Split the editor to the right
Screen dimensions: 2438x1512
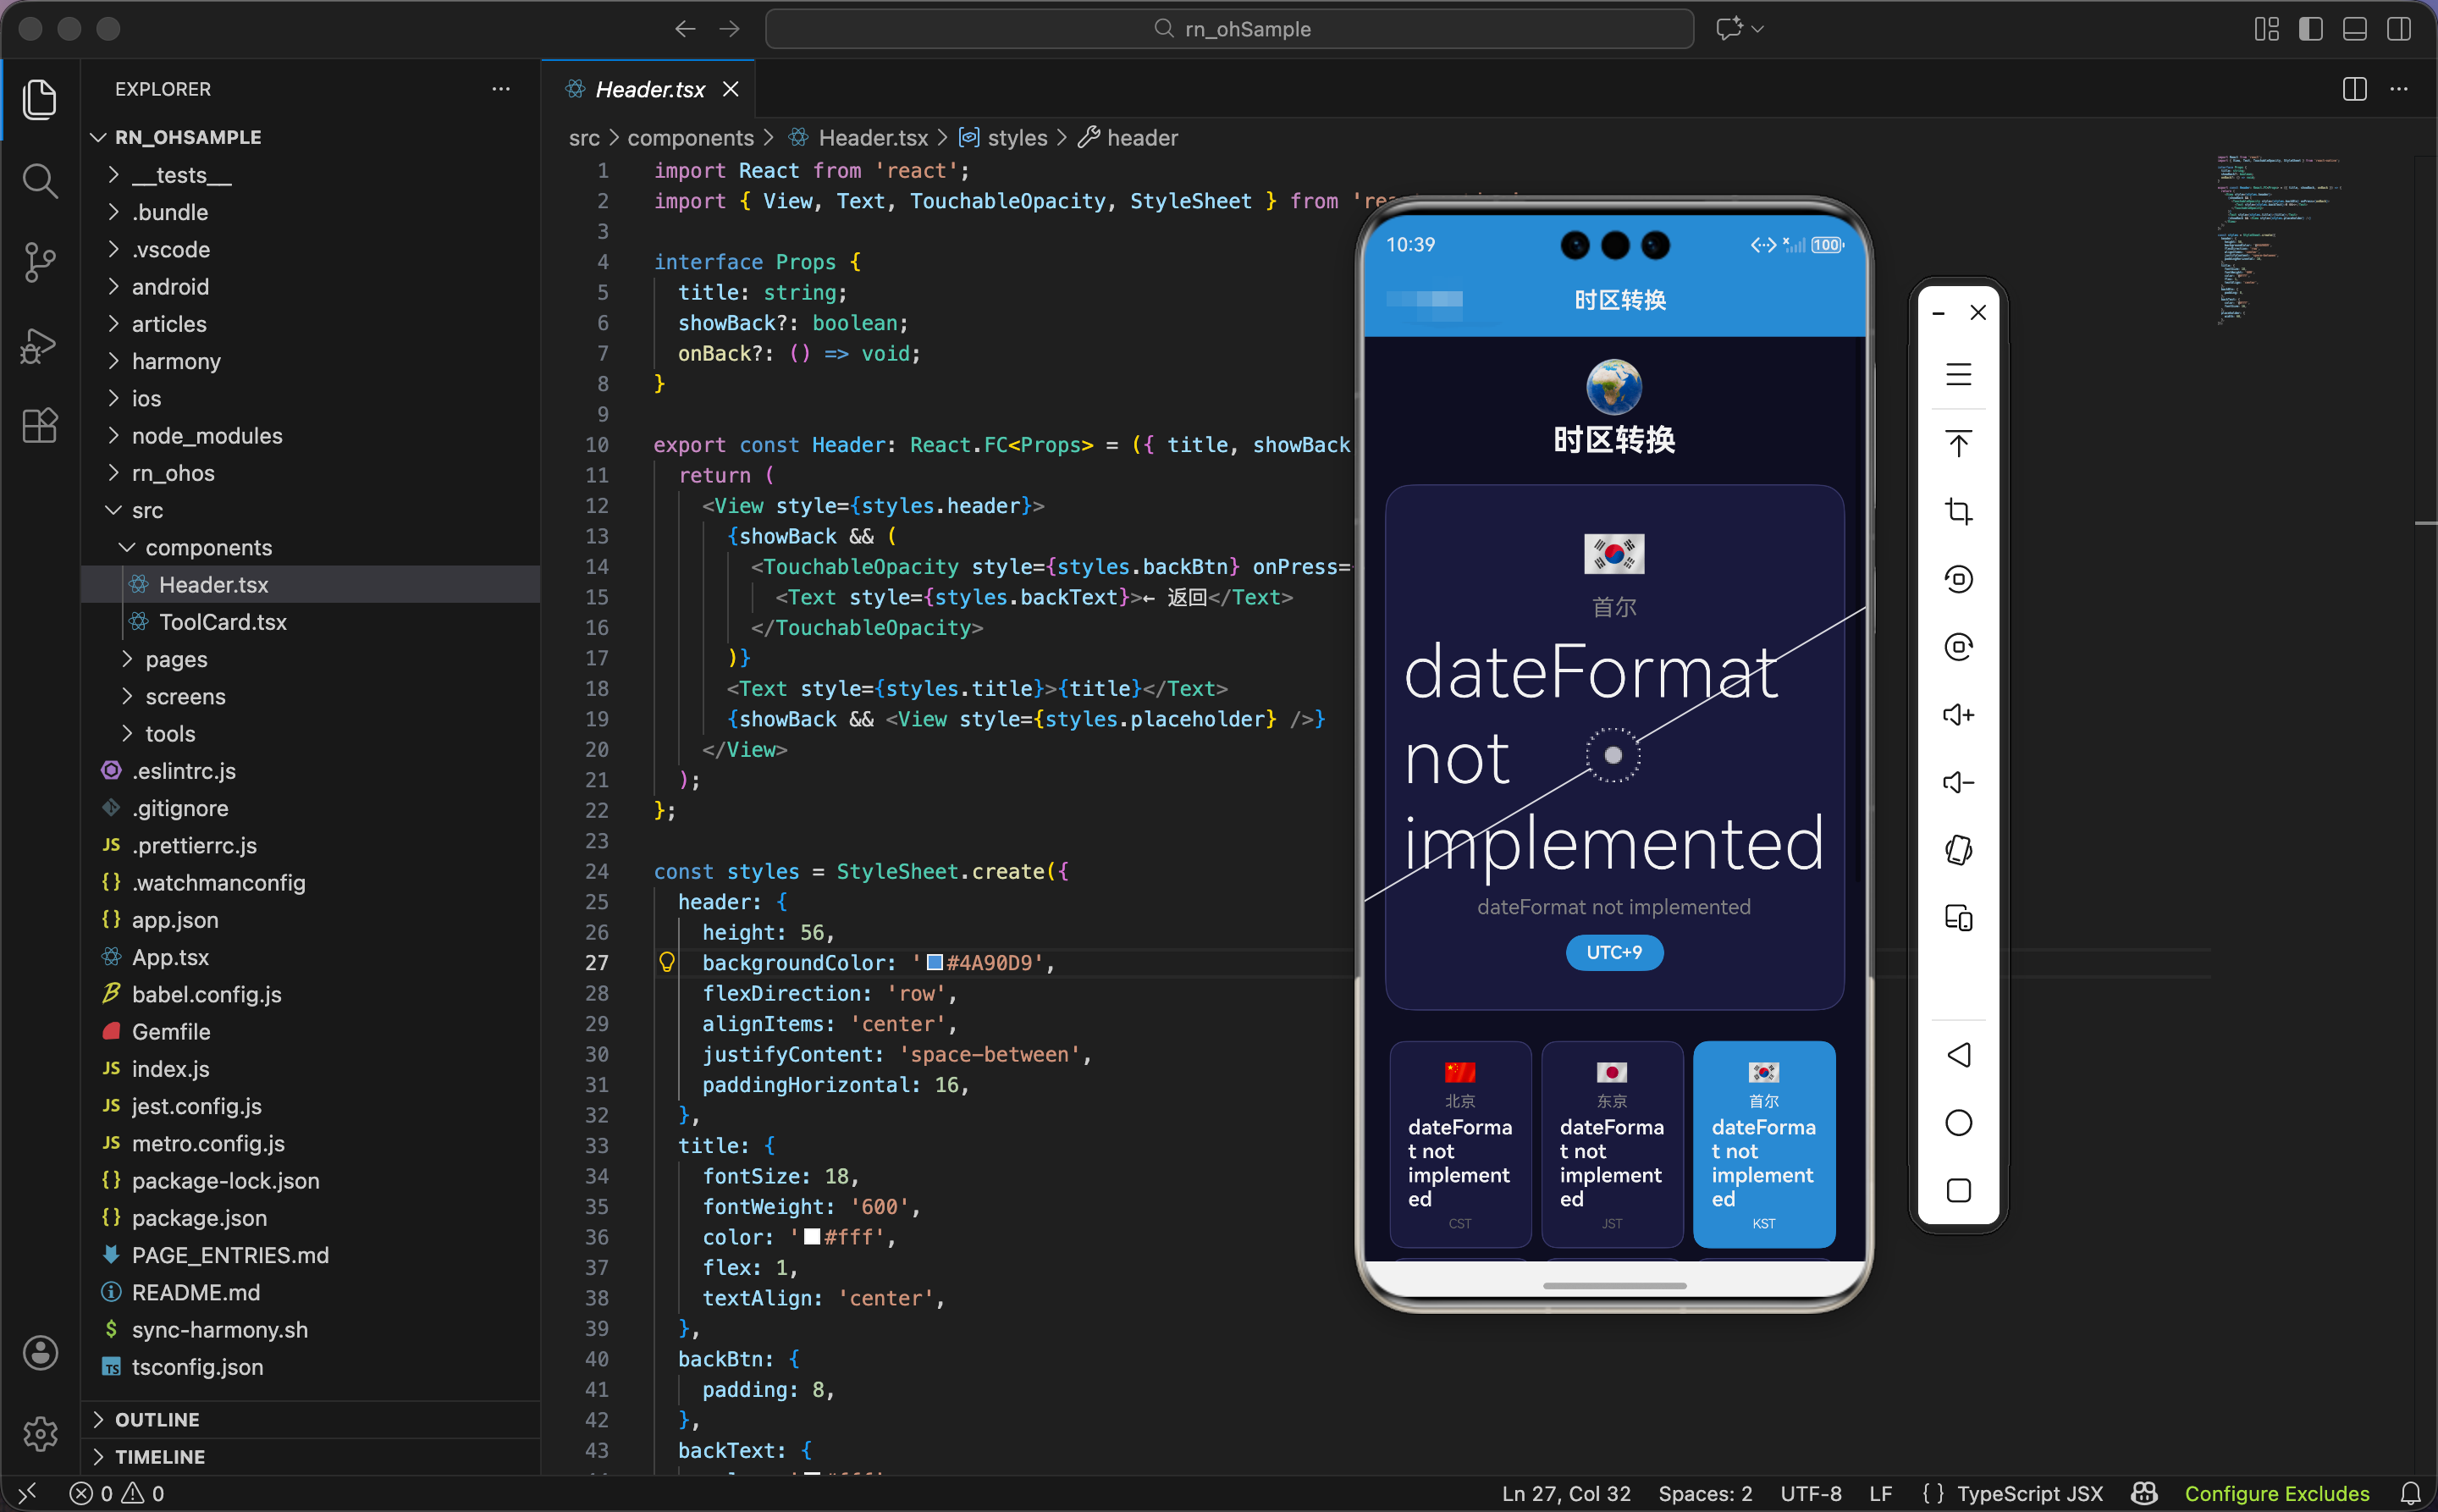point(2354,89)
